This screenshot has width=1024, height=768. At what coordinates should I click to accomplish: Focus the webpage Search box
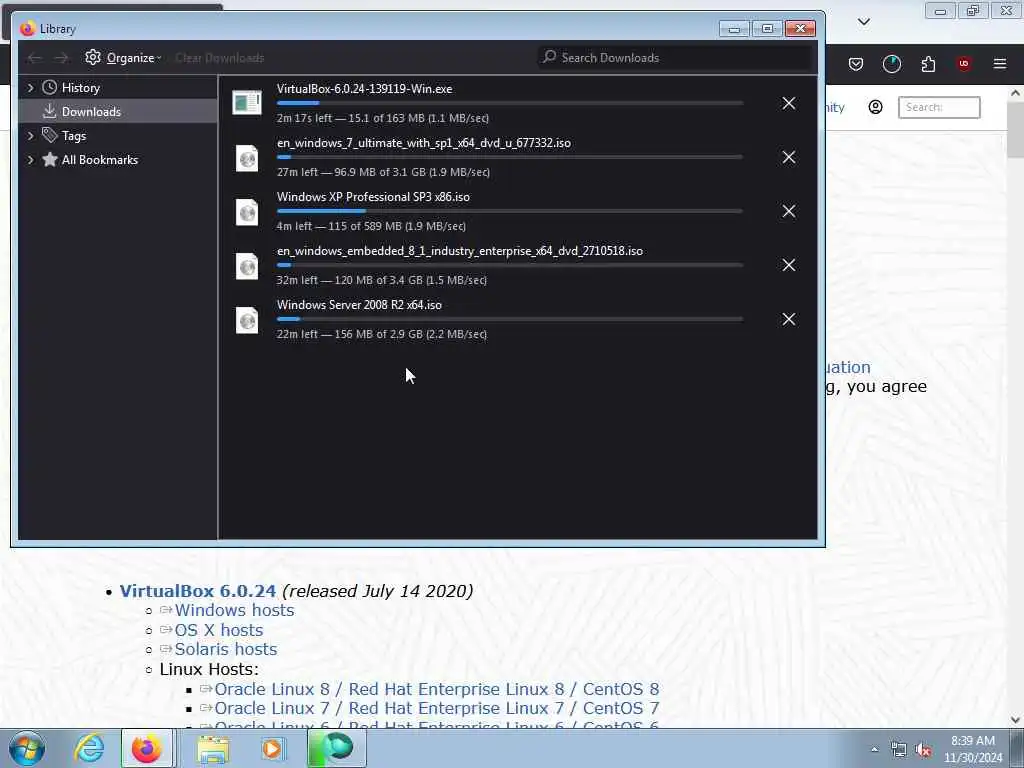pos(939,107)
